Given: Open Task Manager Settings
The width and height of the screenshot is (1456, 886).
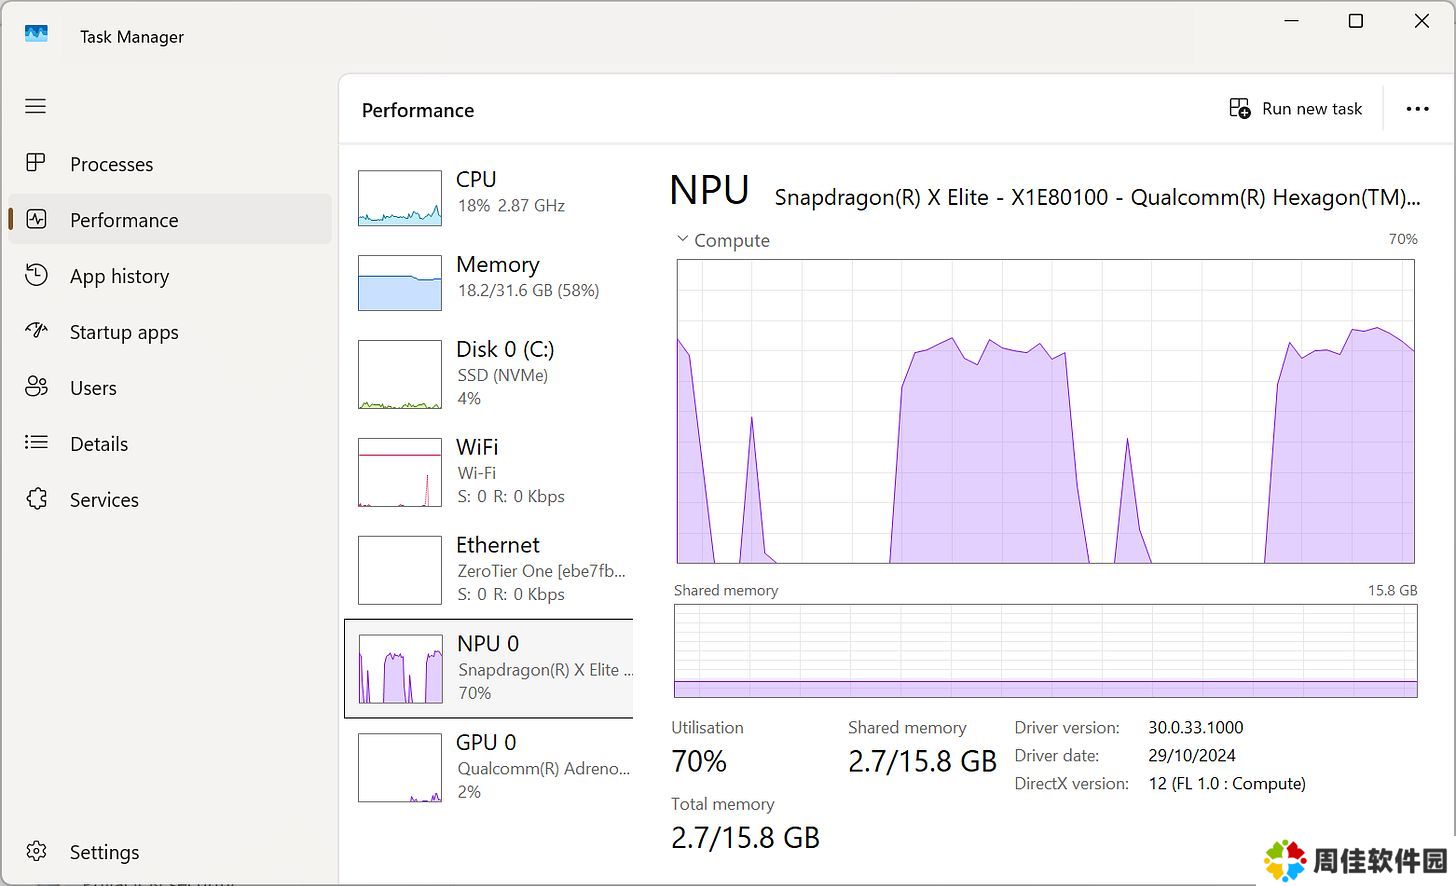Looking at the screenshot, I should coord(170,852).
